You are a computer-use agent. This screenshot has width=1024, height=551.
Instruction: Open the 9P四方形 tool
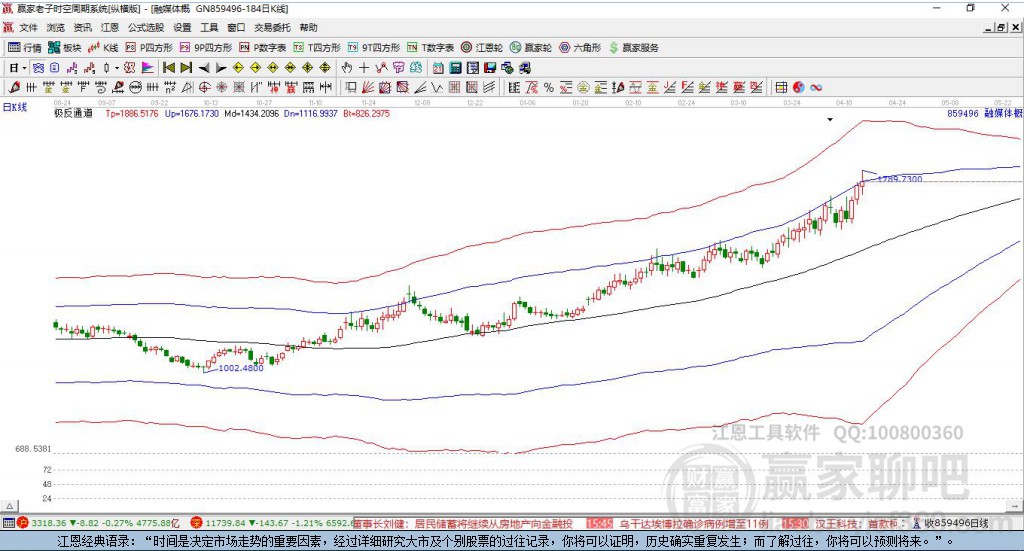coord(206,48)
